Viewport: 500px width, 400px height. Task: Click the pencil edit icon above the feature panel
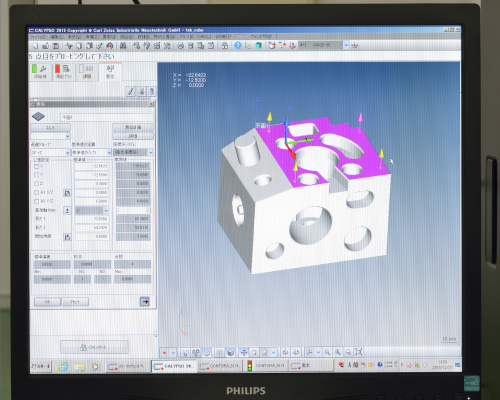pos(131,91)
